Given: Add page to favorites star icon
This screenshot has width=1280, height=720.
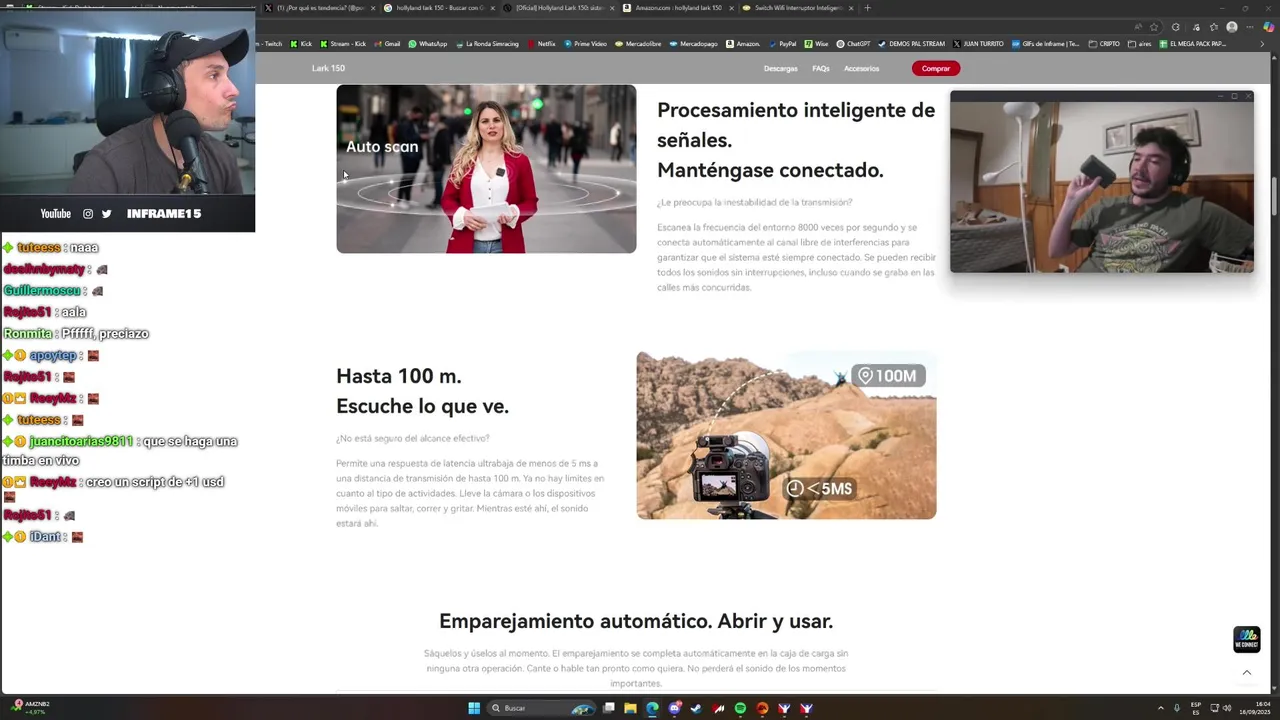Looking at the screenshot, I should 1154,27.
